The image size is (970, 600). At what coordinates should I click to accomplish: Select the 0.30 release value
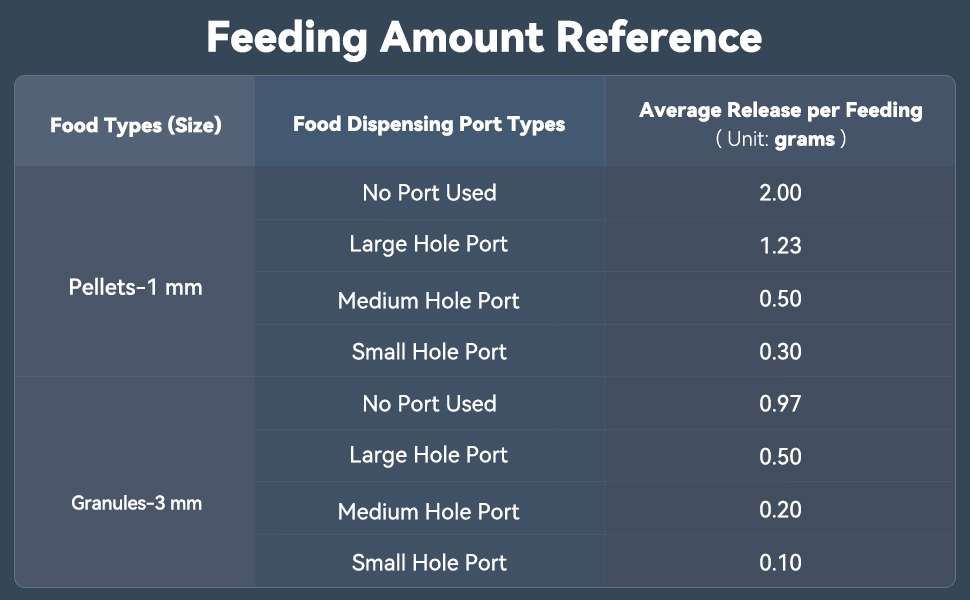coord(780,352)
